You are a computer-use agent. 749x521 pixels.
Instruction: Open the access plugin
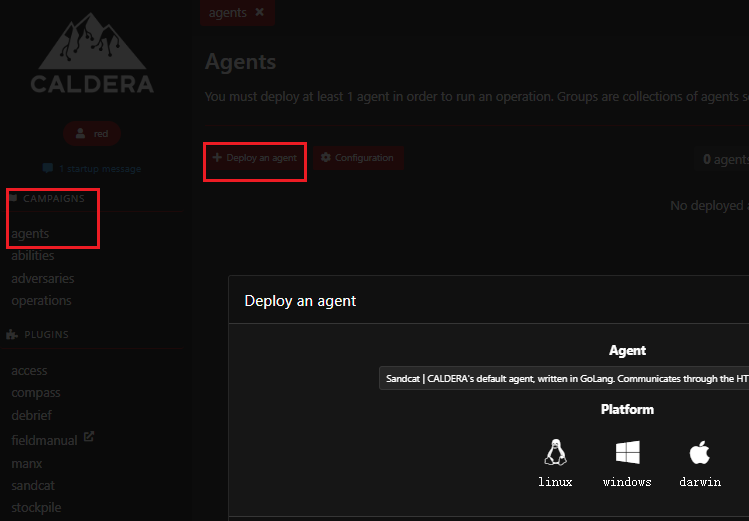29,371
